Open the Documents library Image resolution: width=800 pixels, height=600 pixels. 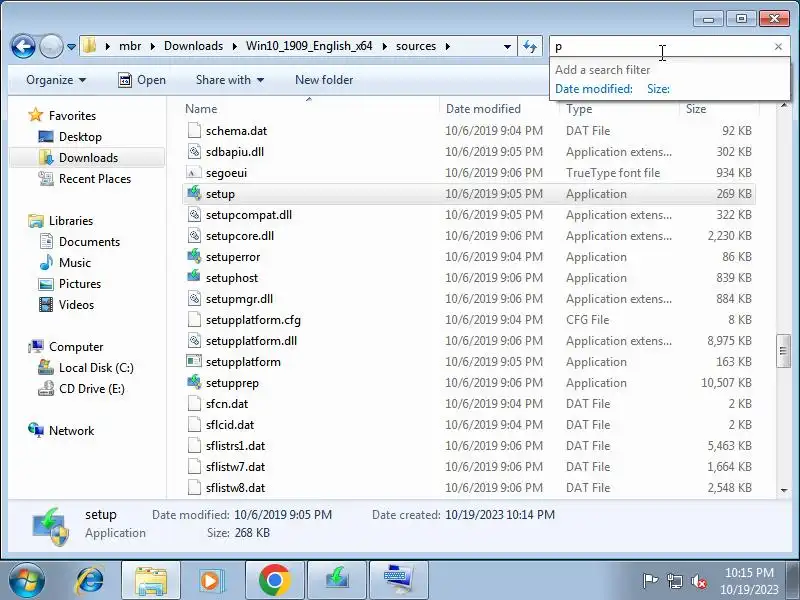(89, 241)
